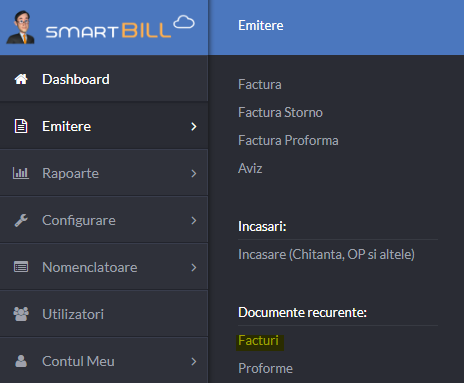Expand Emitere submenu chevron
Screen dimensions: 464x383
click(x=194, y=126)
